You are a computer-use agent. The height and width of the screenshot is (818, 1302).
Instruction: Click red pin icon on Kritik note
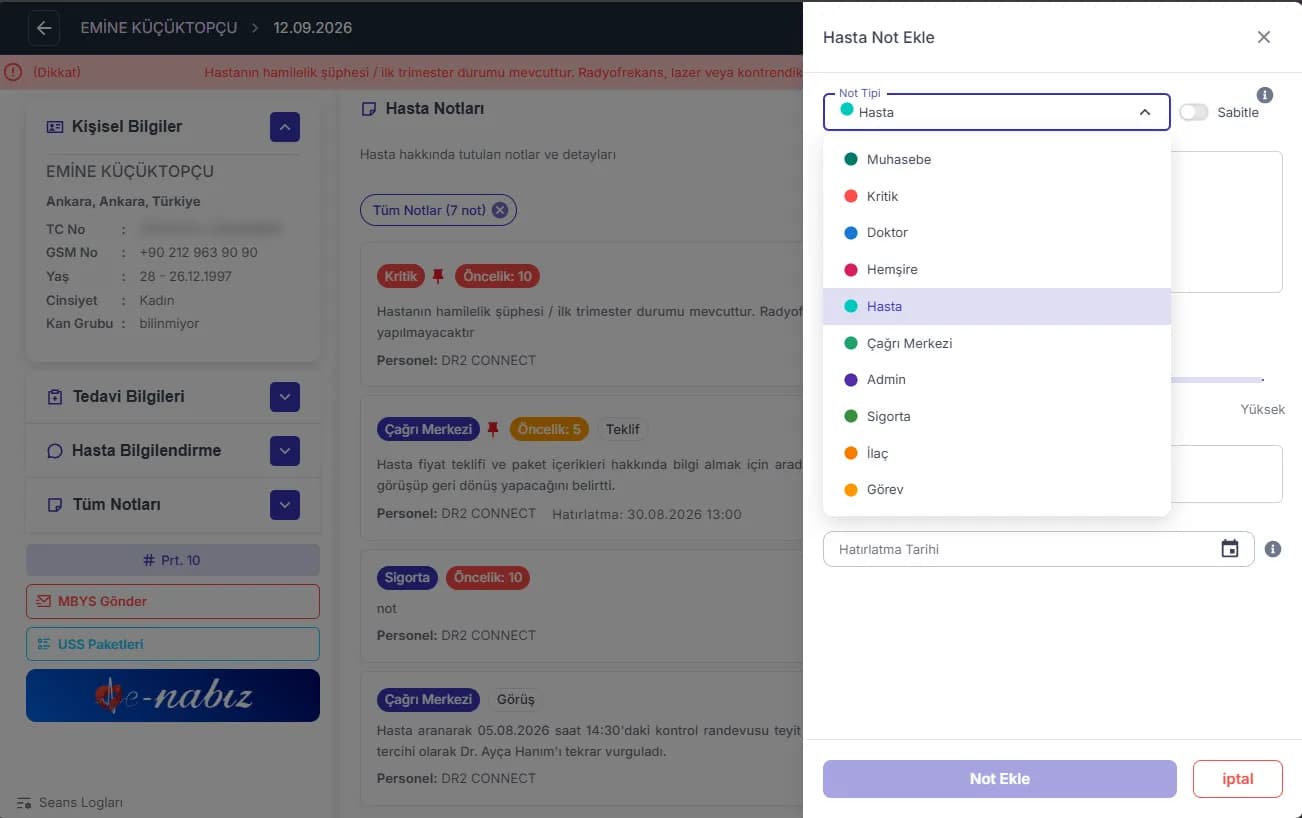pyautogui.click(x=438, y=276)
